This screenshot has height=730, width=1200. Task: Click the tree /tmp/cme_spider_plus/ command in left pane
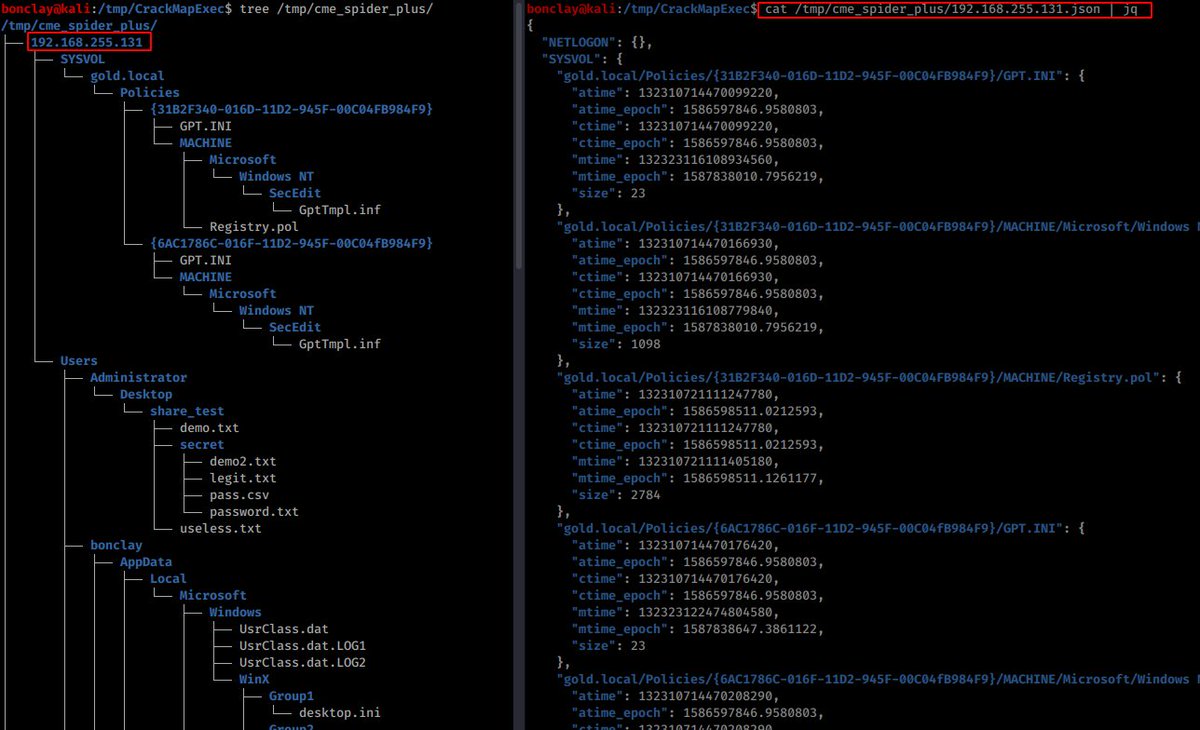point(337,9)
